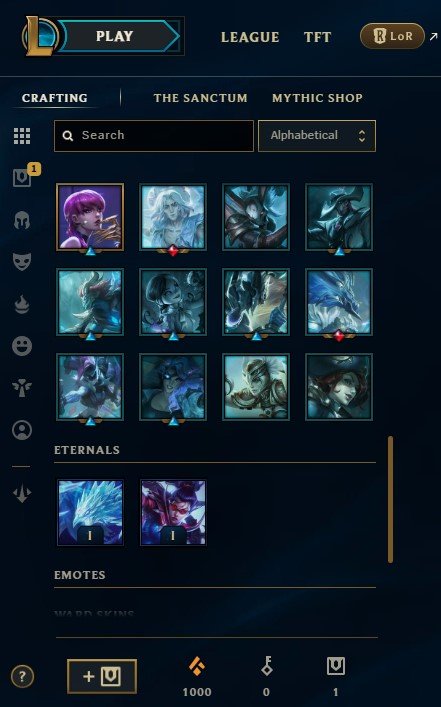This screenshot has width=441, height=707.
Task: Click the loot list vertical scrollbar
Action: pyautogui.click(x=390, y=499)
